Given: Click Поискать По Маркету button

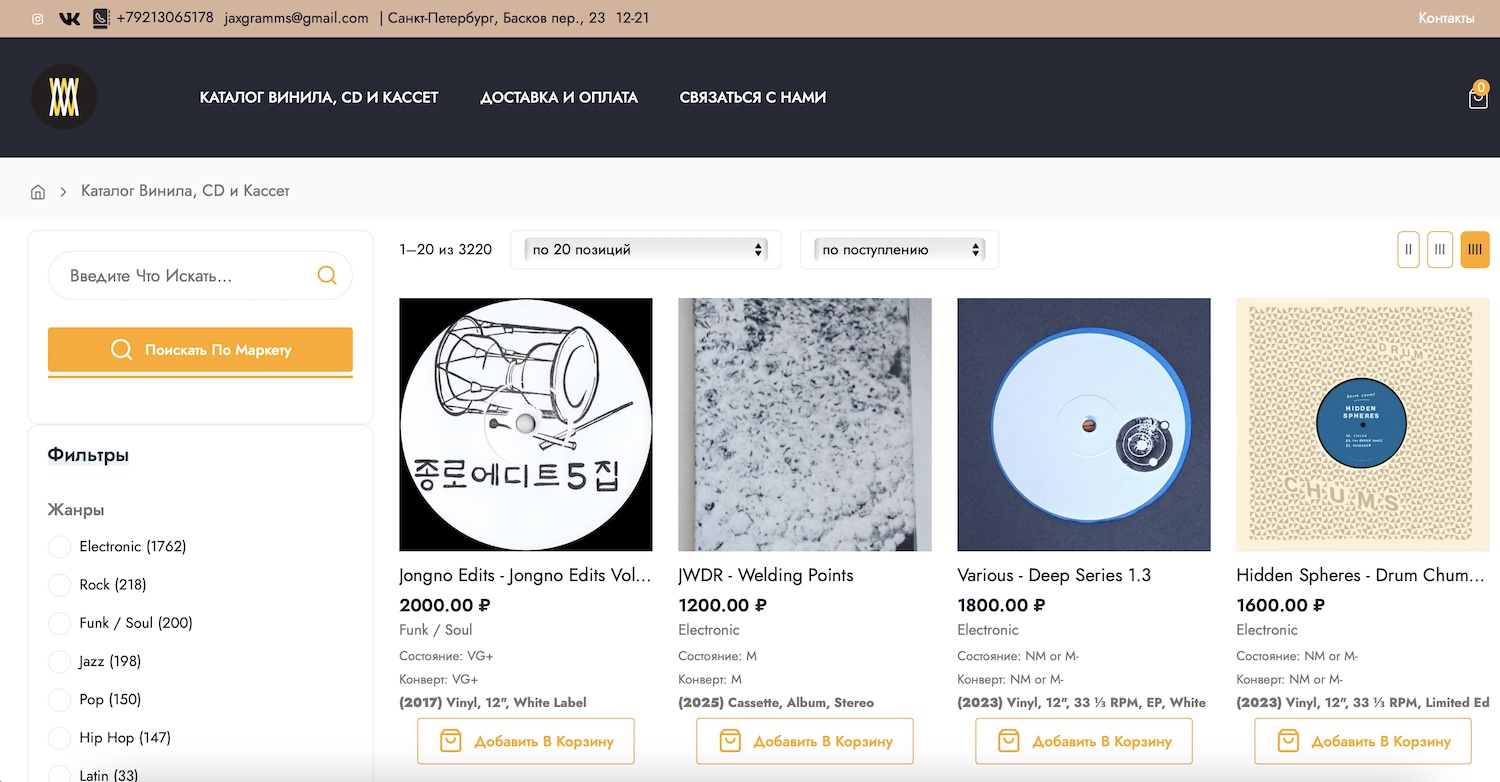Looking at the screenshot, I should coord(200,350).
